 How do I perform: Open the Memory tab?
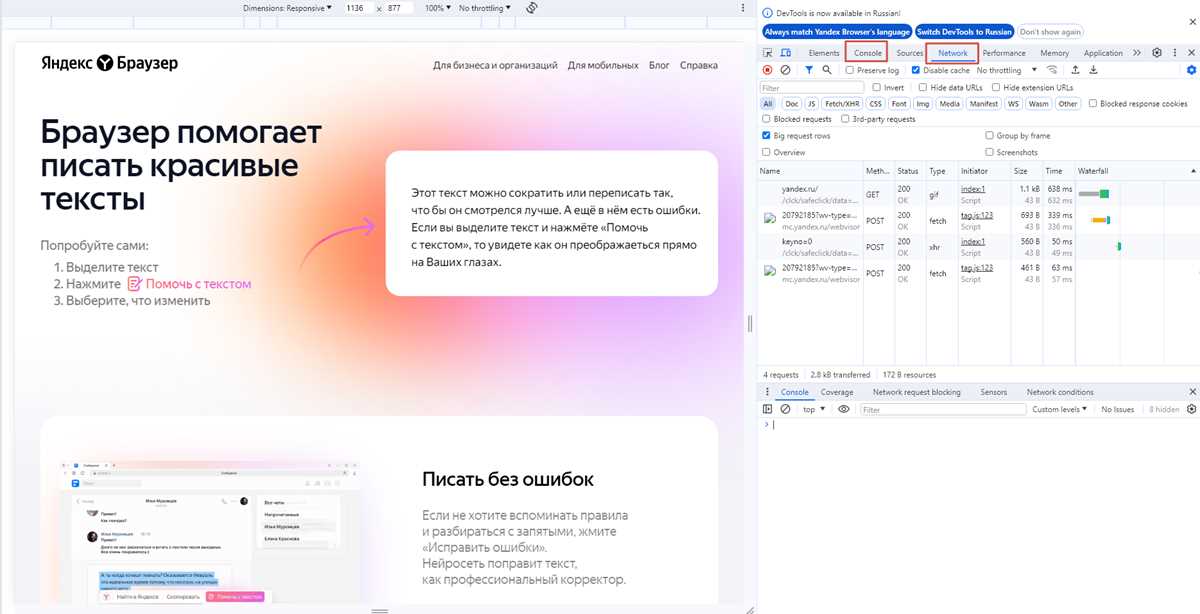[x=1054, y=53]
